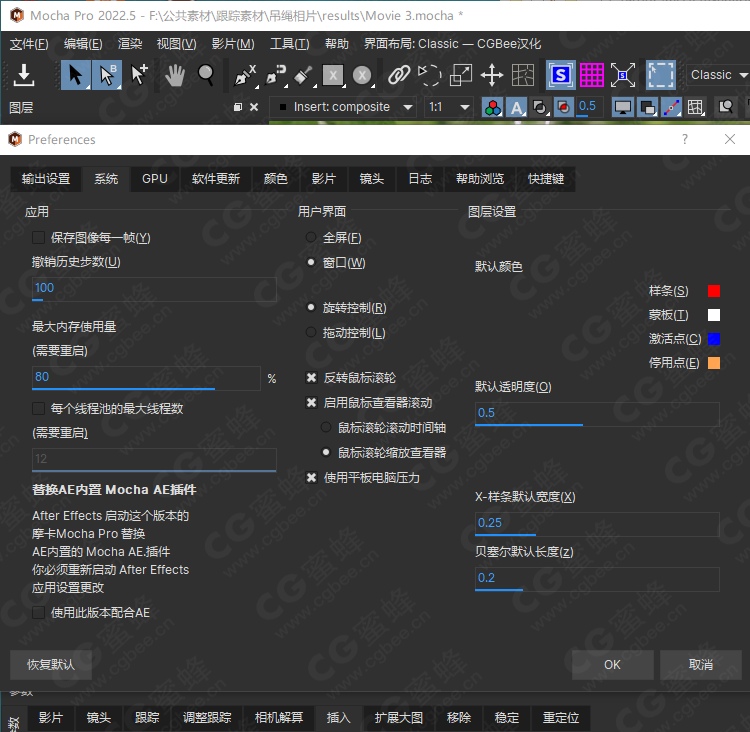Viewport: 750px width, 732px height.
Task: Toggle the Show Mesh grid icon
Action: tap(695, 107)
